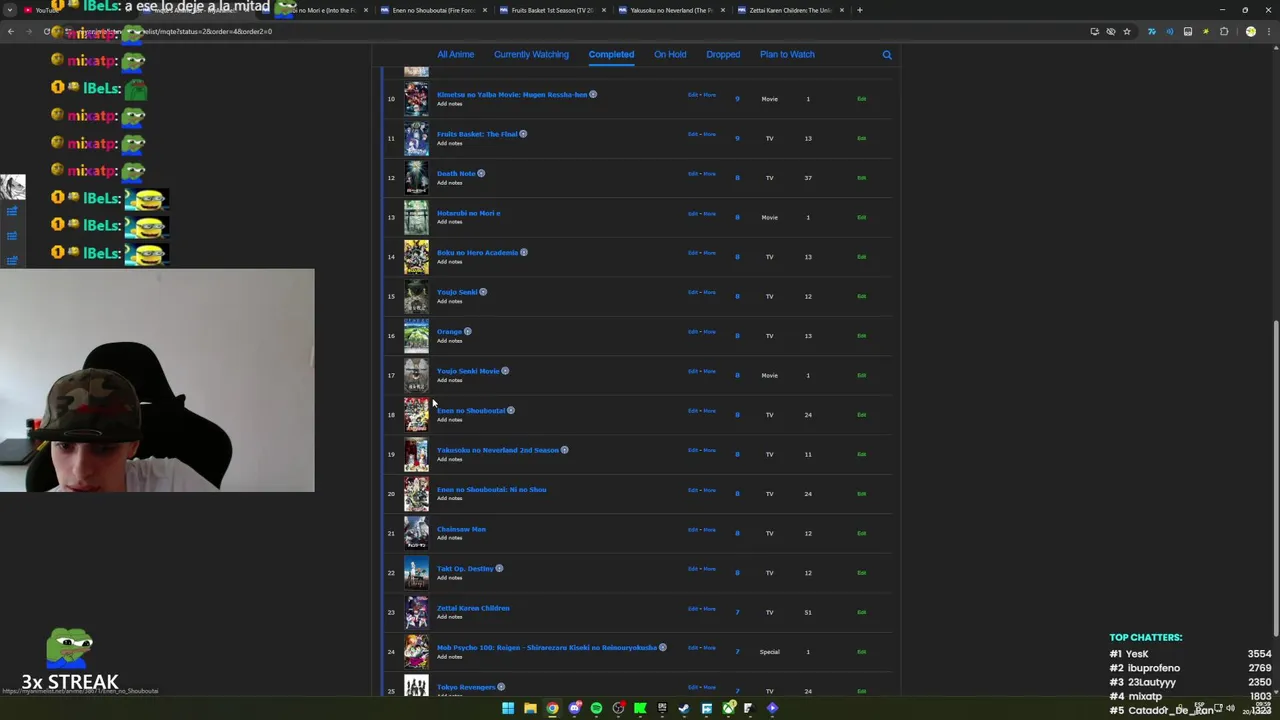Click Add notes under Hotarubi no Mori e
Screen dimensions: 1280x720
449,222
